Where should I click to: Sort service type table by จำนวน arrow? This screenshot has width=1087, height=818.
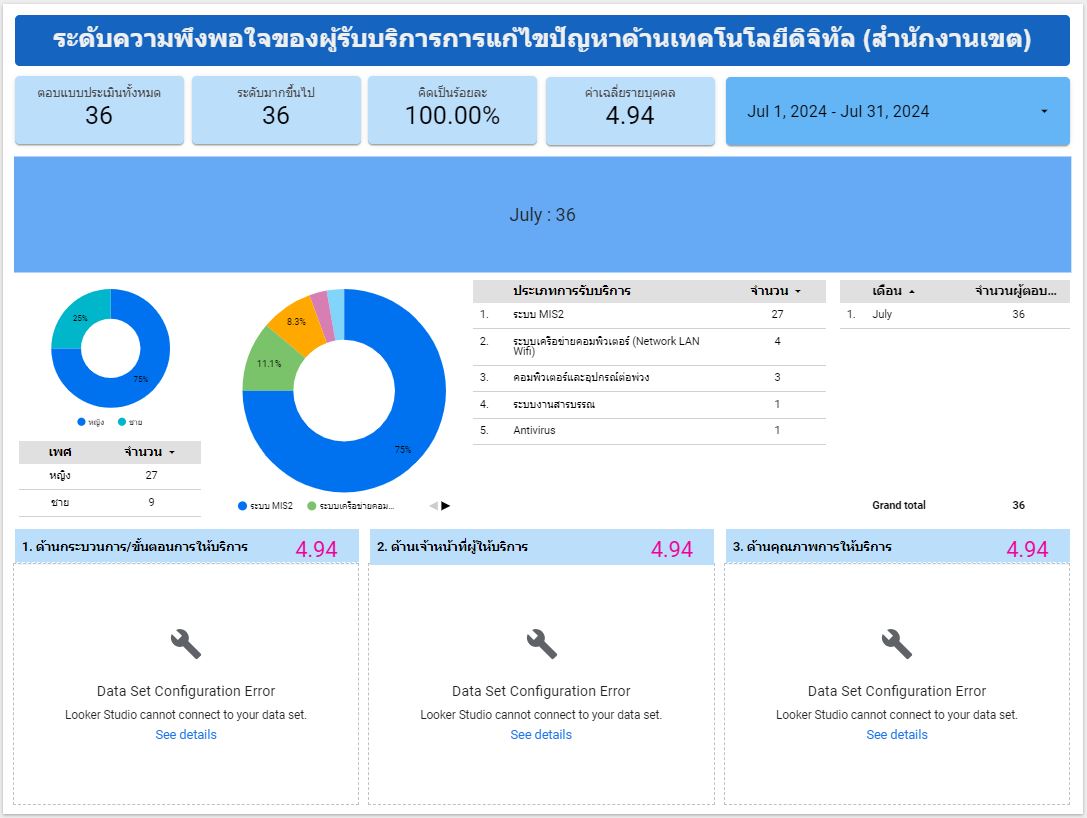[x=798, y=292]
